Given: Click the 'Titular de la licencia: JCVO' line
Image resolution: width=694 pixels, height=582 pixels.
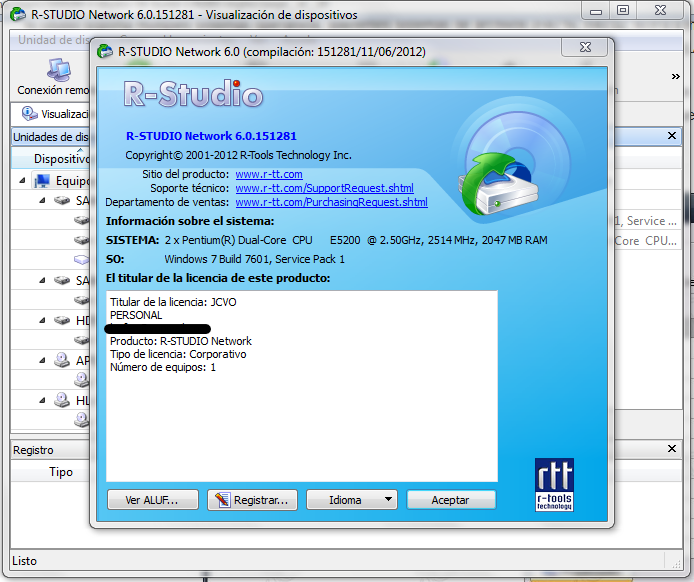Looking at the screenshot, I should click(173, 302).
